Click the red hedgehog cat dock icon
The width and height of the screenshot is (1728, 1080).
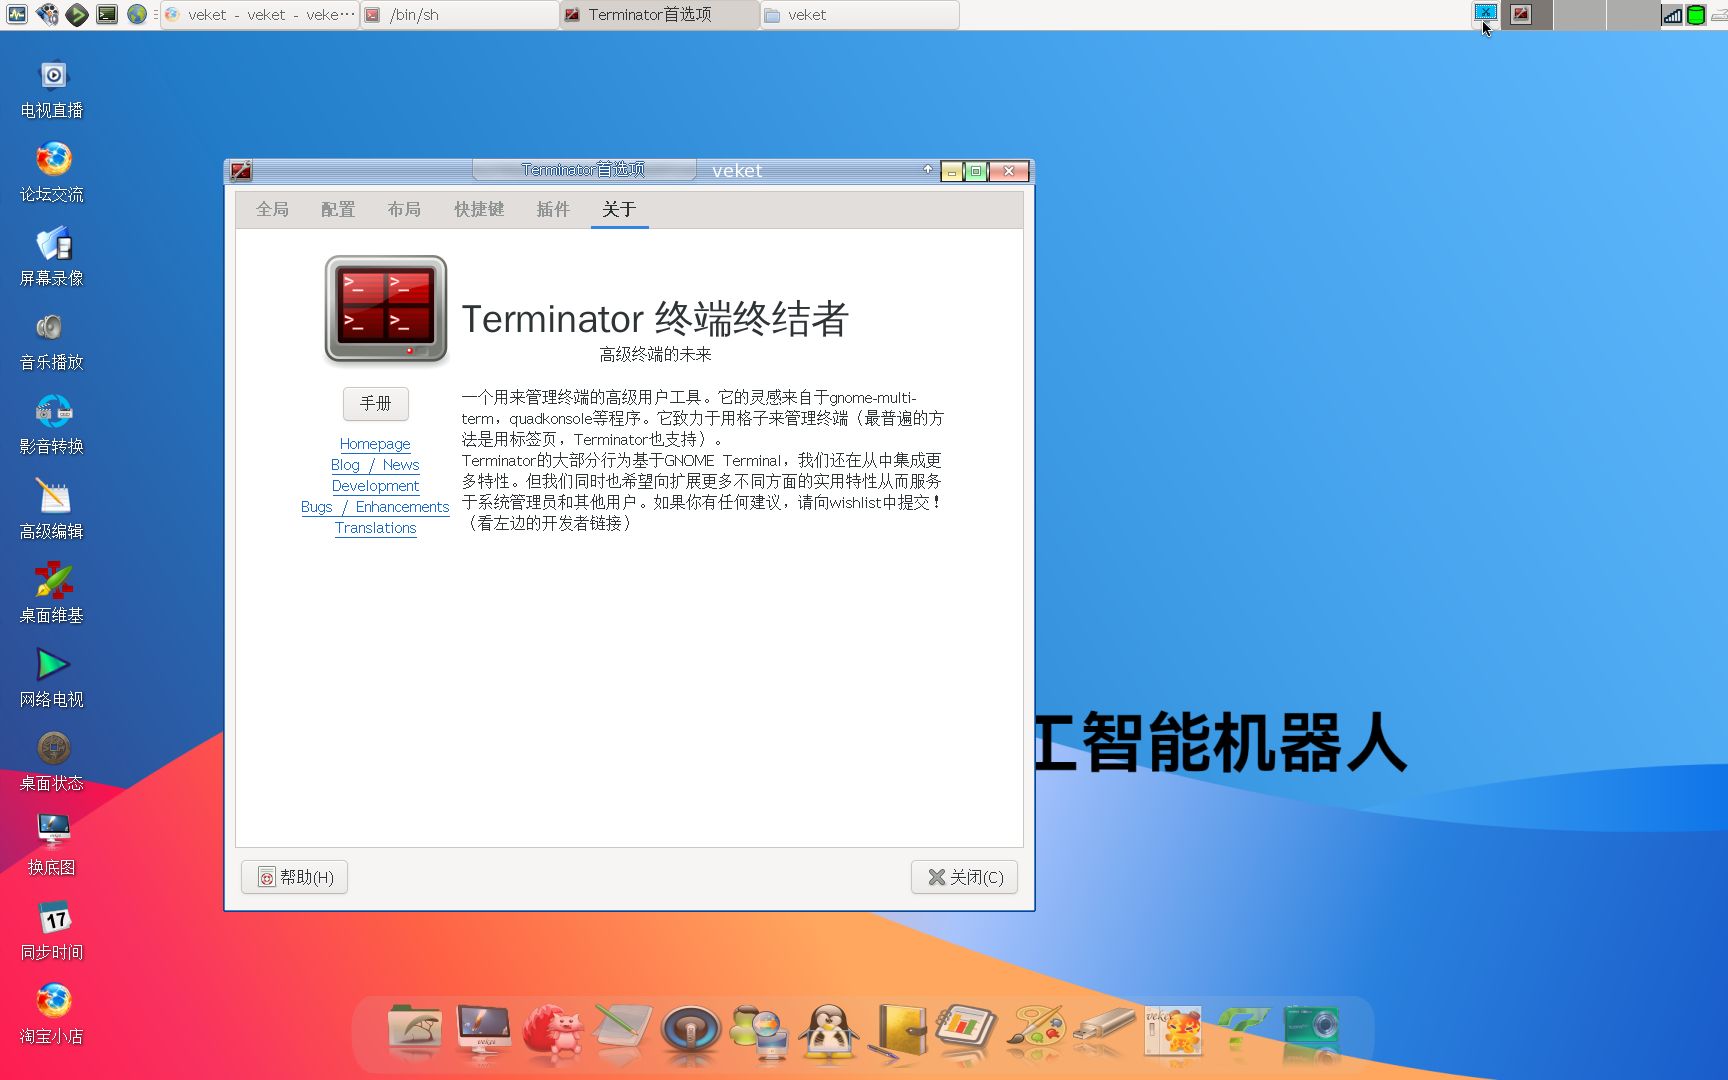coord(552,1030)
